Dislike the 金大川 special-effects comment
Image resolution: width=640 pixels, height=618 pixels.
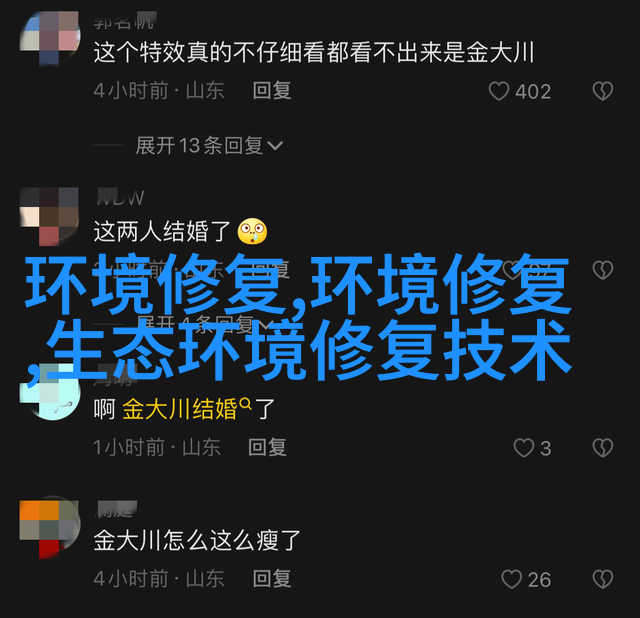click(x=602, y=91)
